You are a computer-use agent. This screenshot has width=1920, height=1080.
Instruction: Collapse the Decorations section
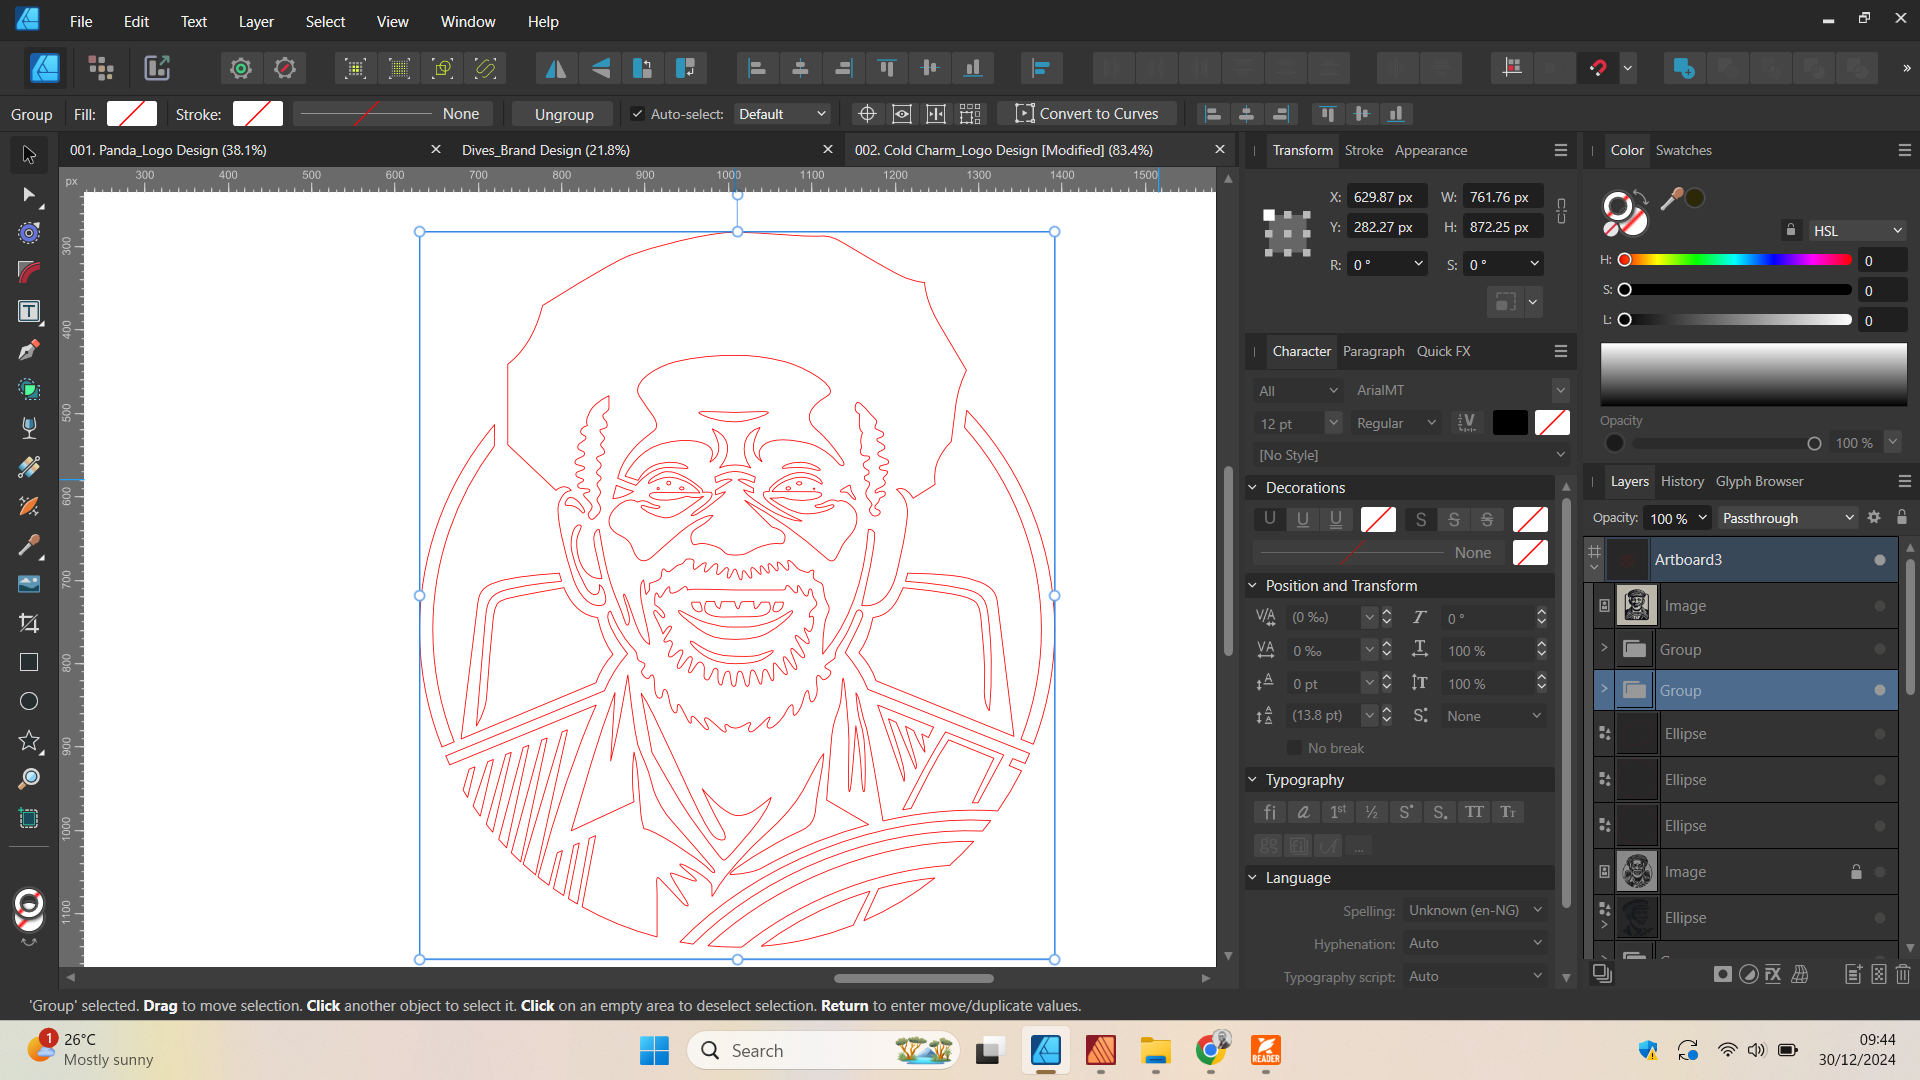(1252, 488)
